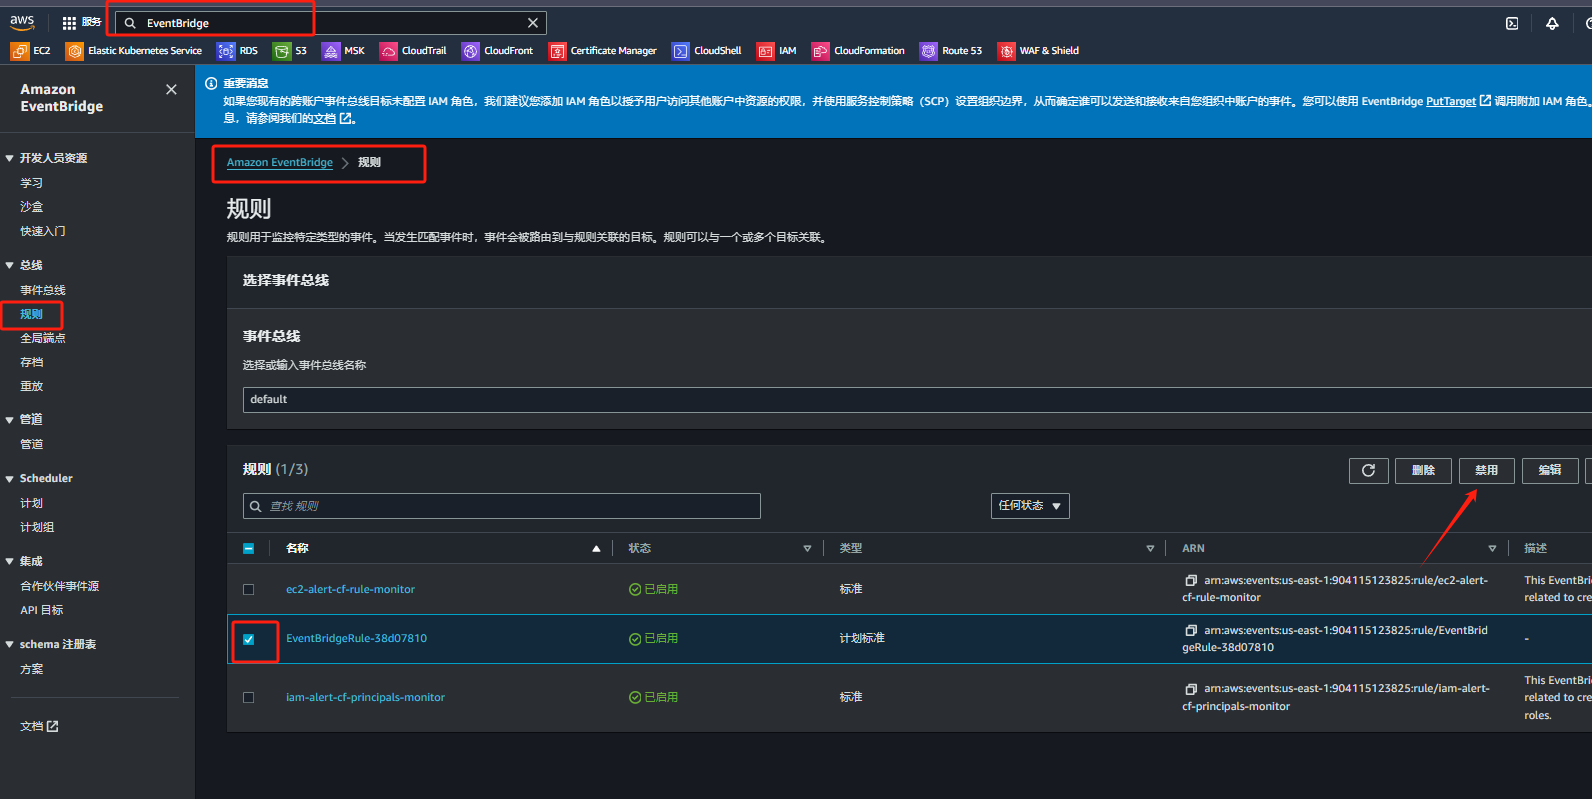
Task: Focus the 查找 规则 search field
Action: pos(502,506)
